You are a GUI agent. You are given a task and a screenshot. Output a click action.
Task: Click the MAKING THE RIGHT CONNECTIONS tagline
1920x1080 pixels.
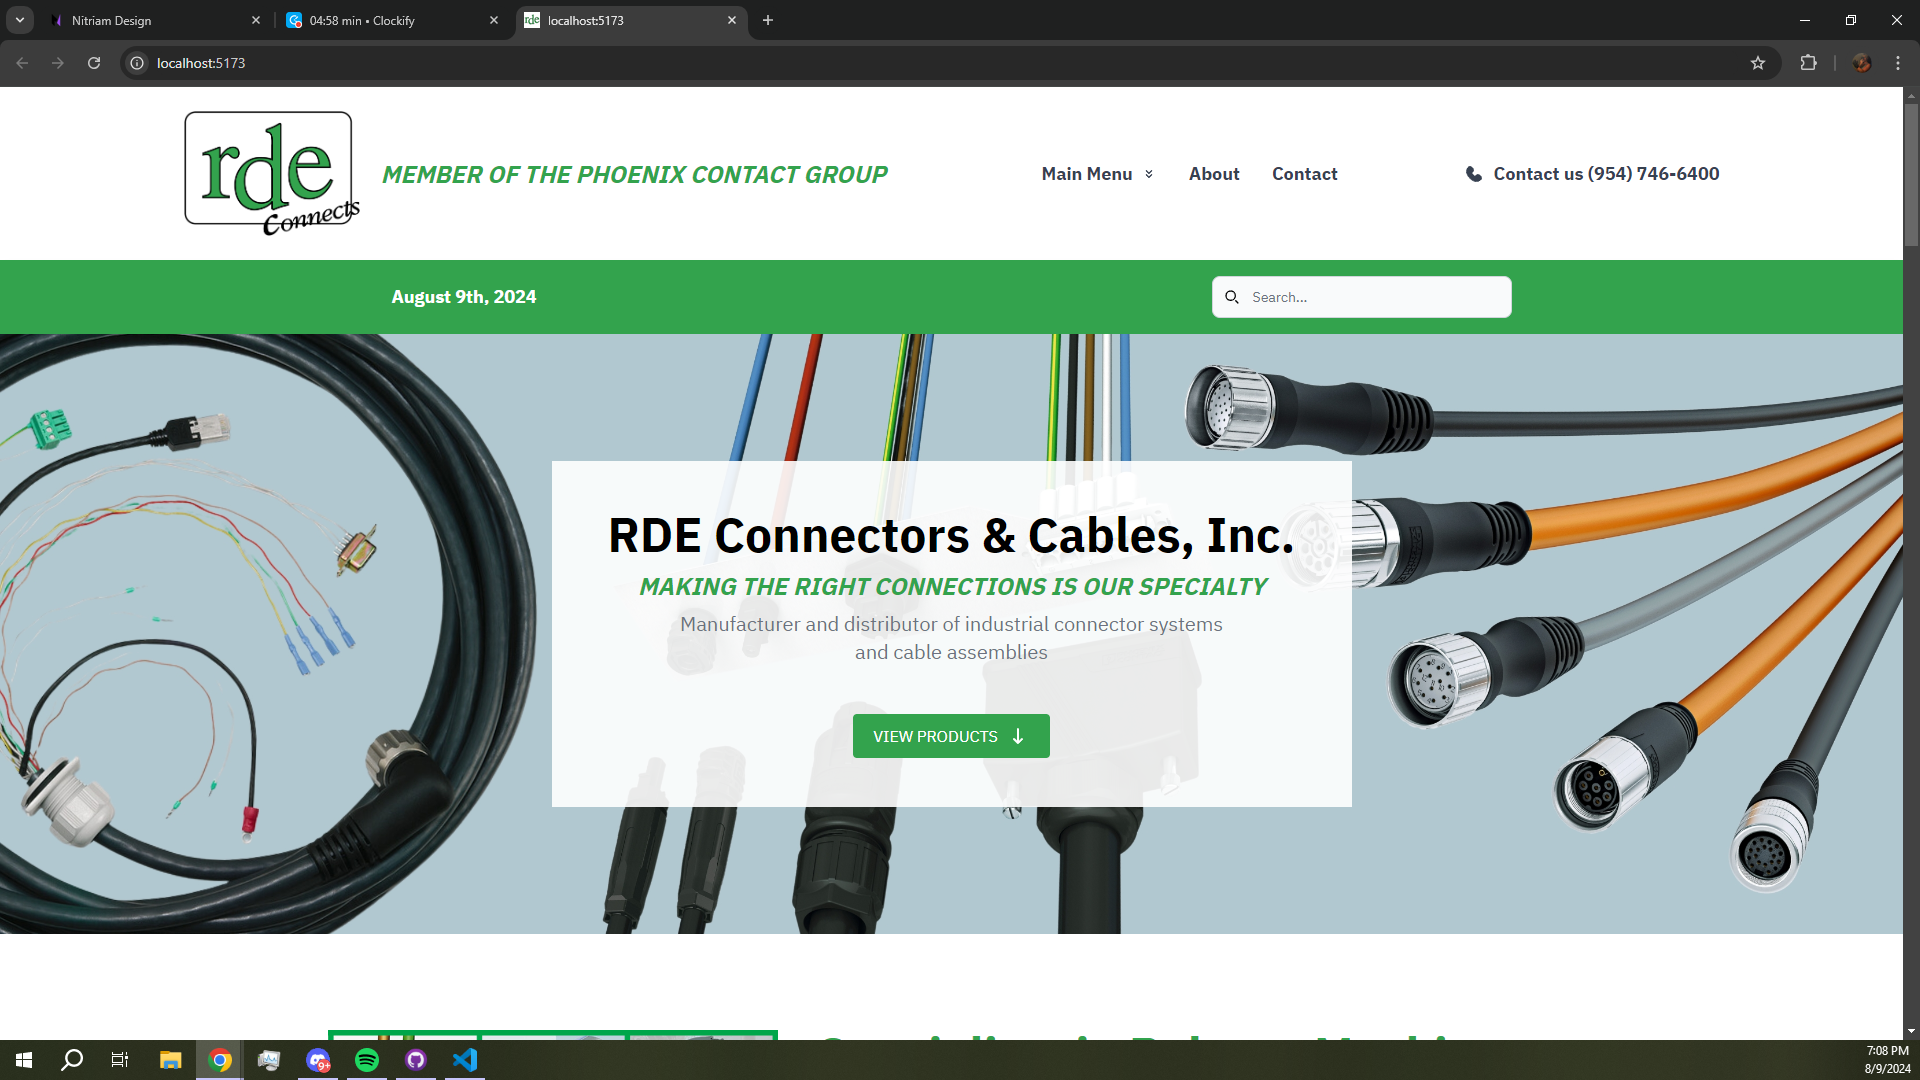953,587
